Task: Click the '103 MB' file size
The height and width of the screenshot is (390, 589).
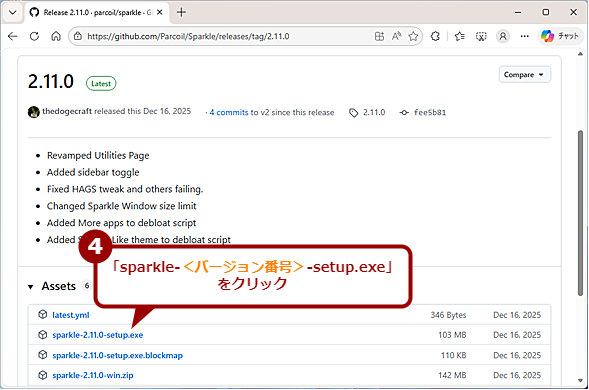Action: coord(452,335)
